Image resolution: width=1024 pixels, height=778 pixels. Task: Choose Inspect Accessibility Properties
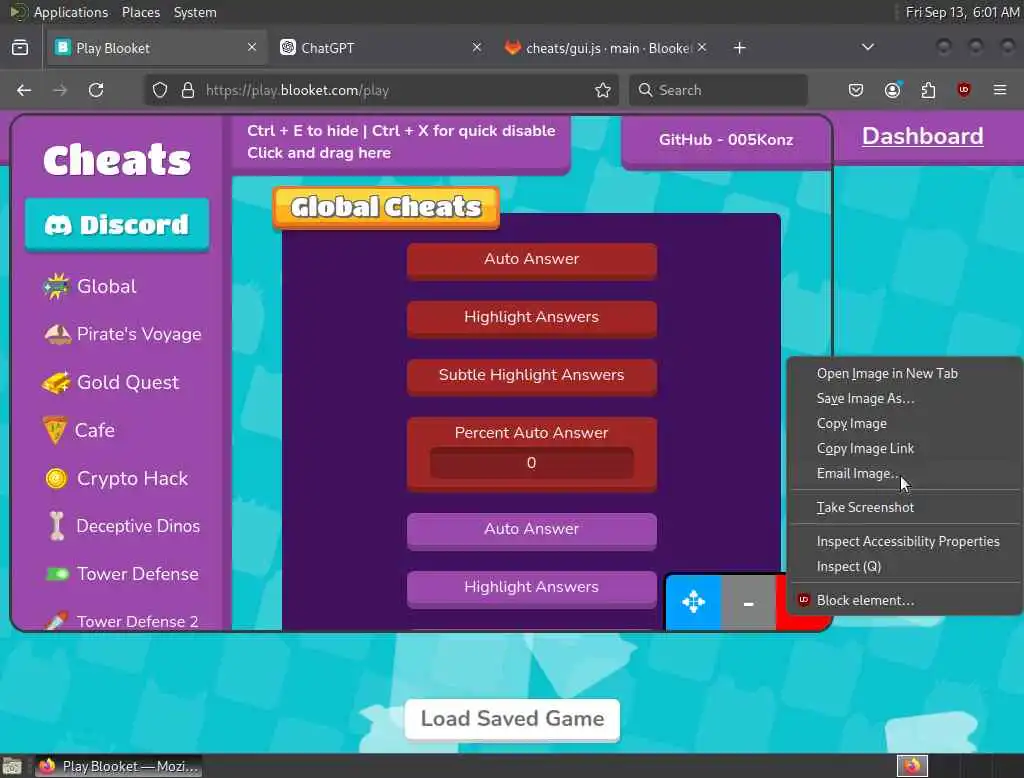click(904, 541)
